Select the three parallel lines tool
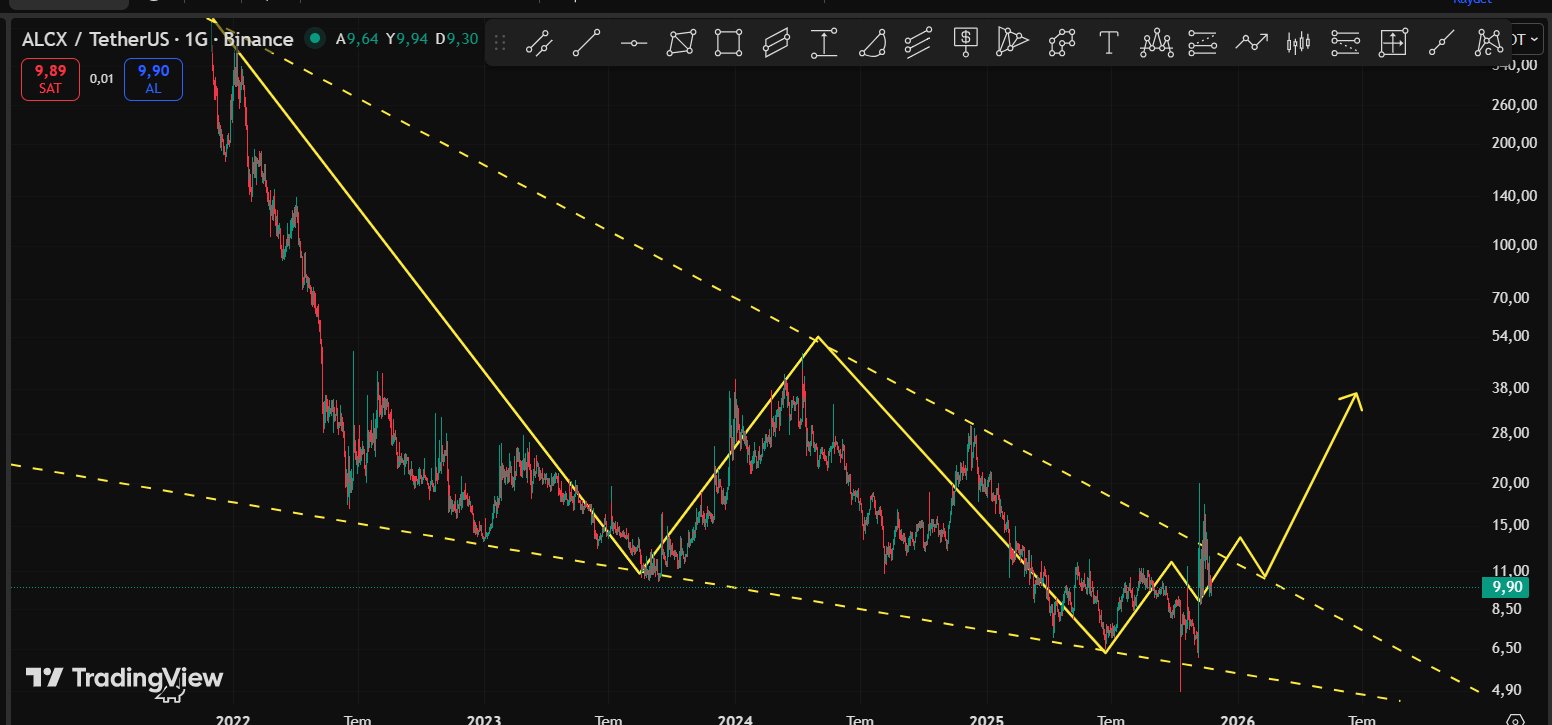This screenshot has height=725, width=1552. pyautogui.click(x=919, y=43)
